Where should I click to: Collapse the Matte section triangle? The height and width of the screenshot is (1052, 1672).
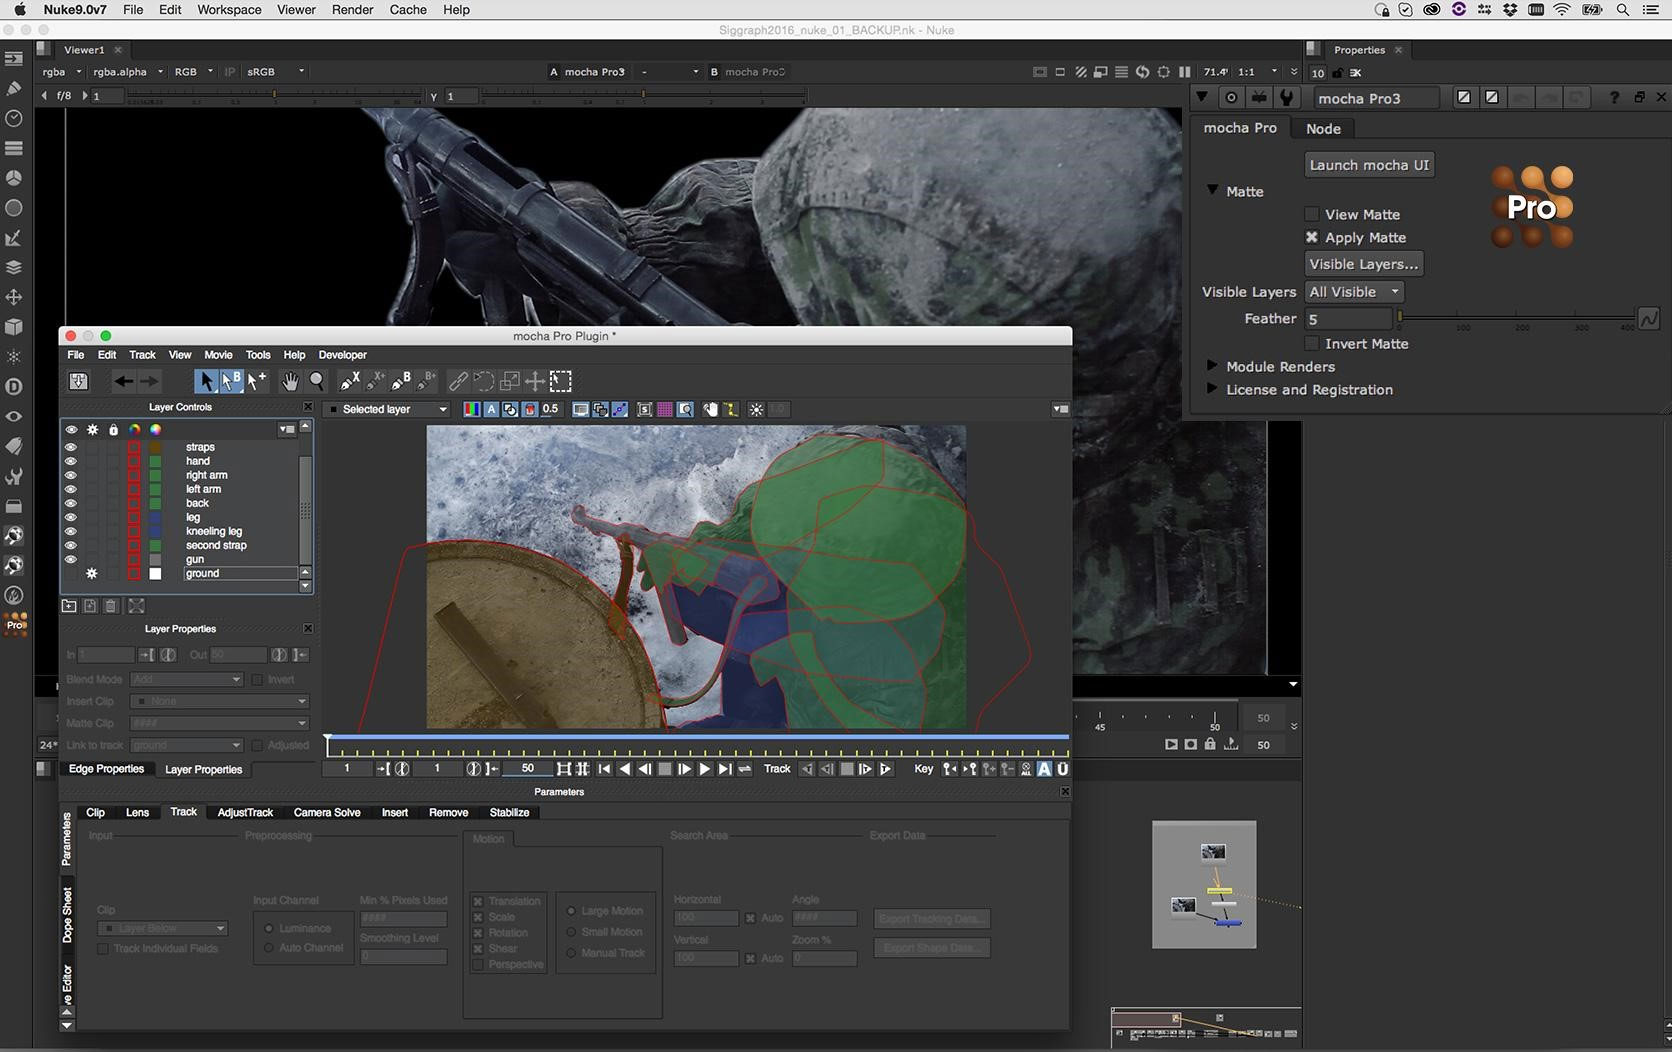(1212, 190)
